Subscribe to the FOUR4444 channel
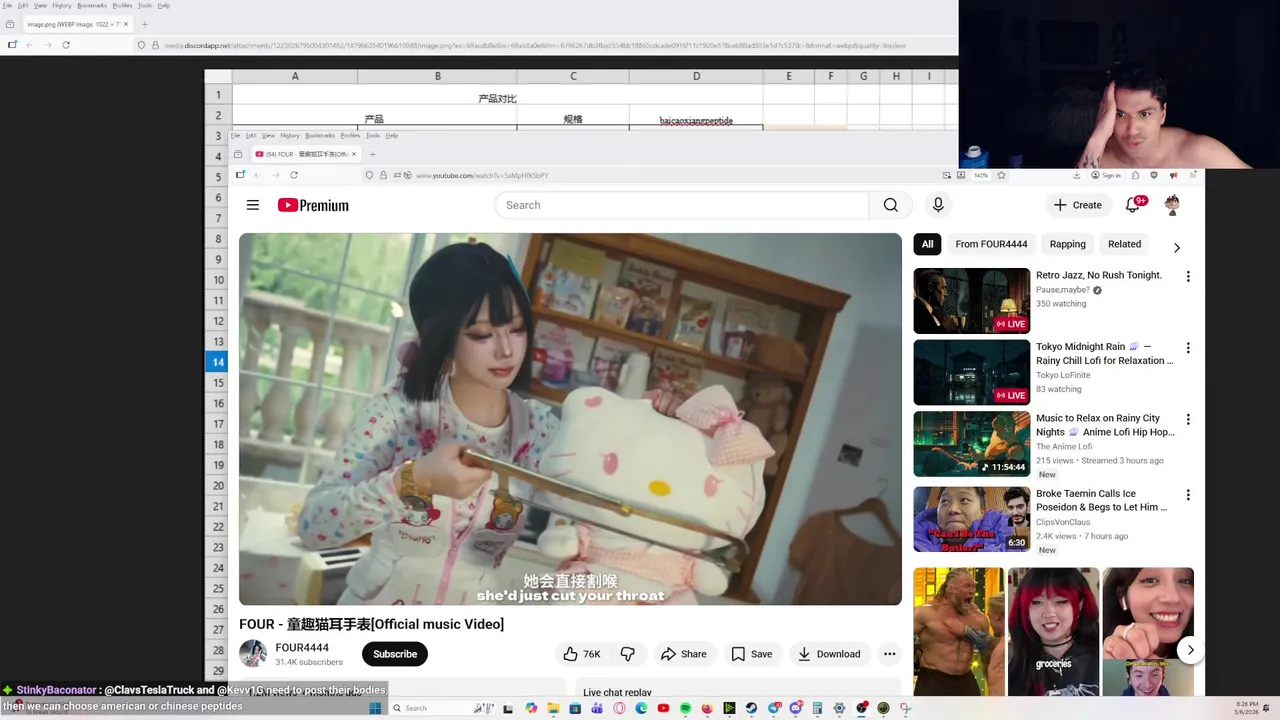The image size is (1280, 720). (x=395, y=654)
